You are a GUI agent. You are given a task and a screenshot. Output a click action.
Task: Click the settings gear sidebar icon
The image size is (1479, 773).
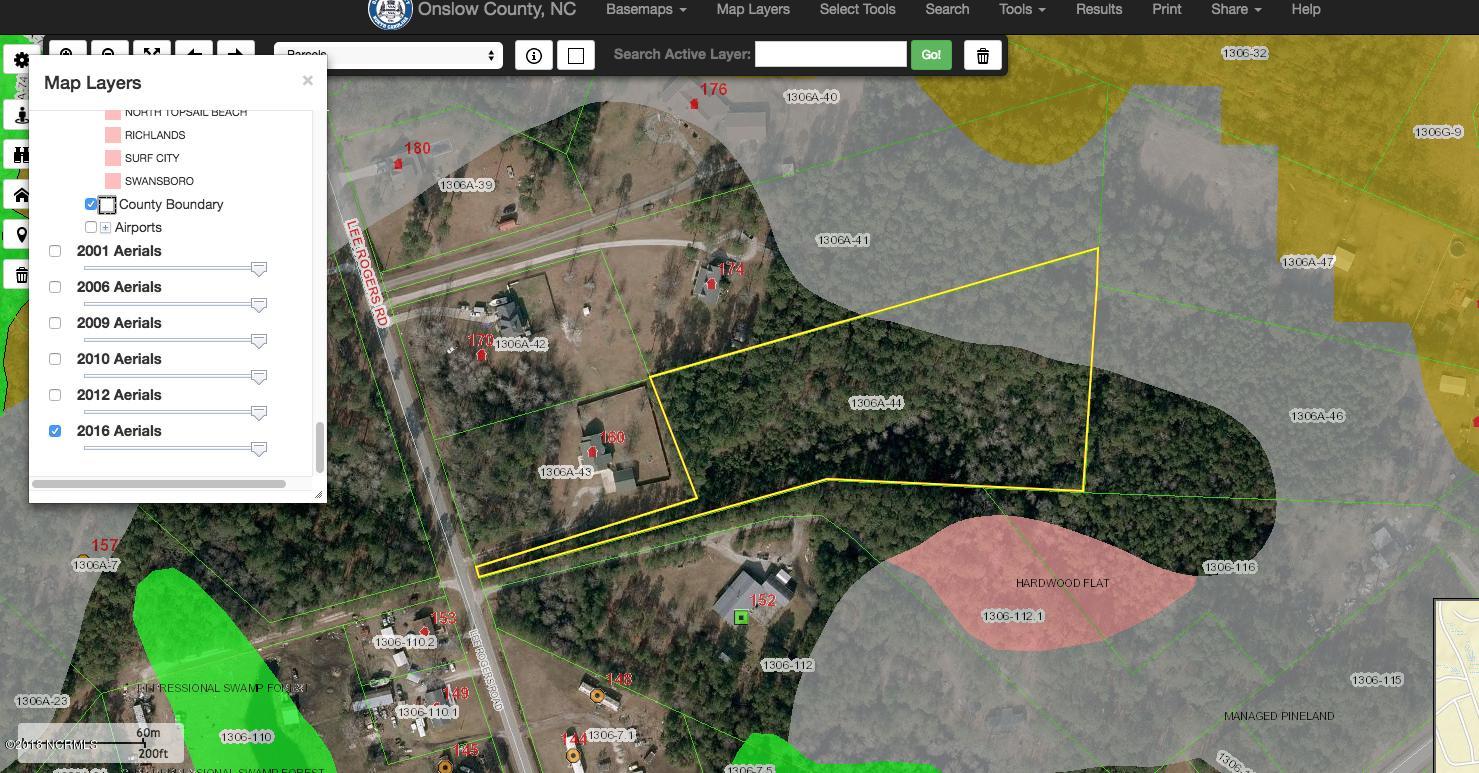21,60
